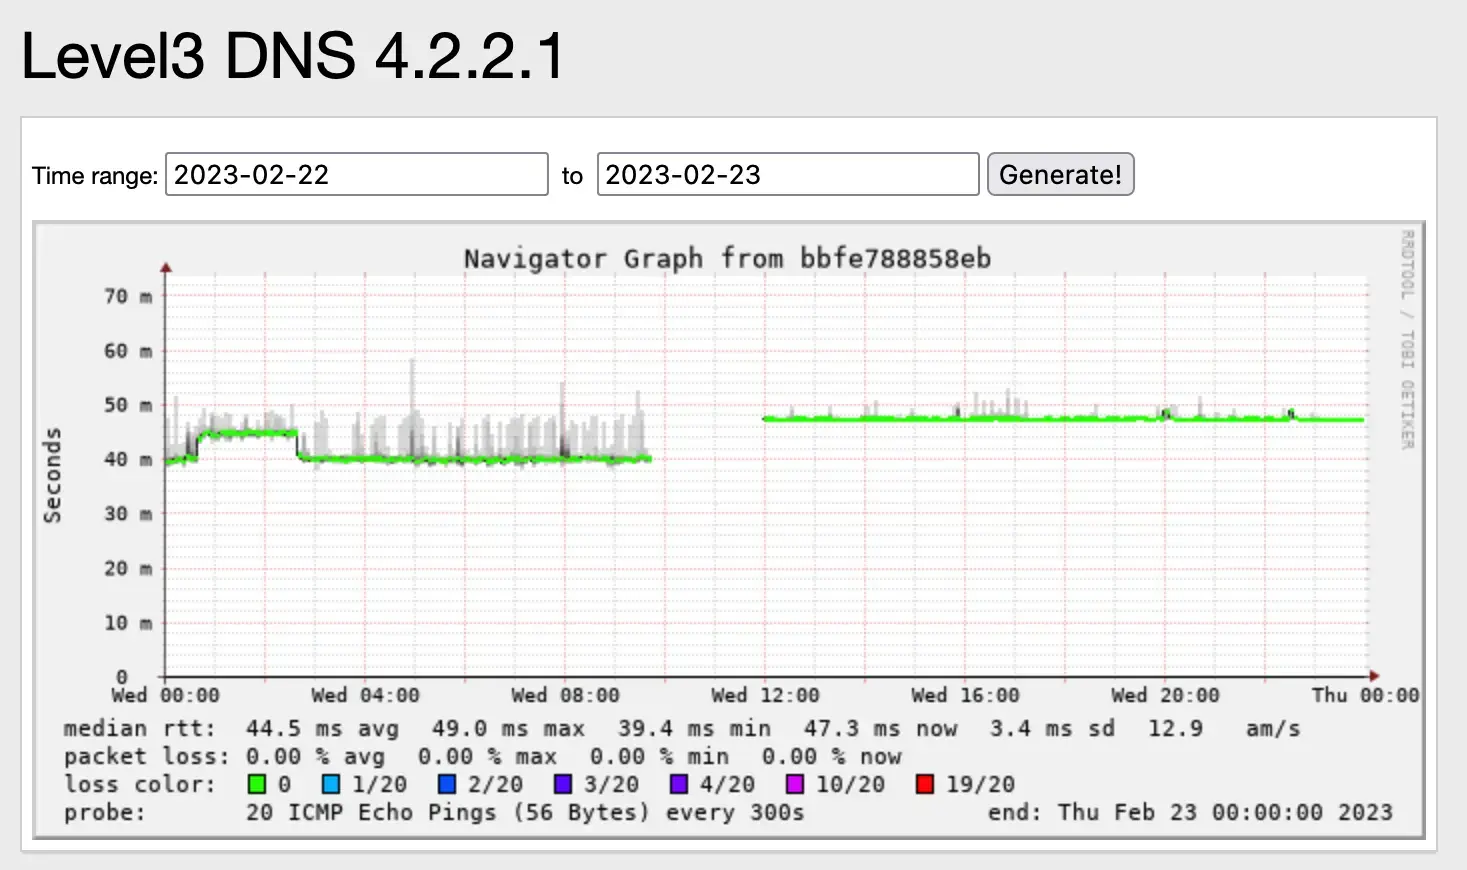Click the magenta 10/20 loss swatch
Image resolution: width=1467 pixels, height=870 pixels.
pos(795,784)
